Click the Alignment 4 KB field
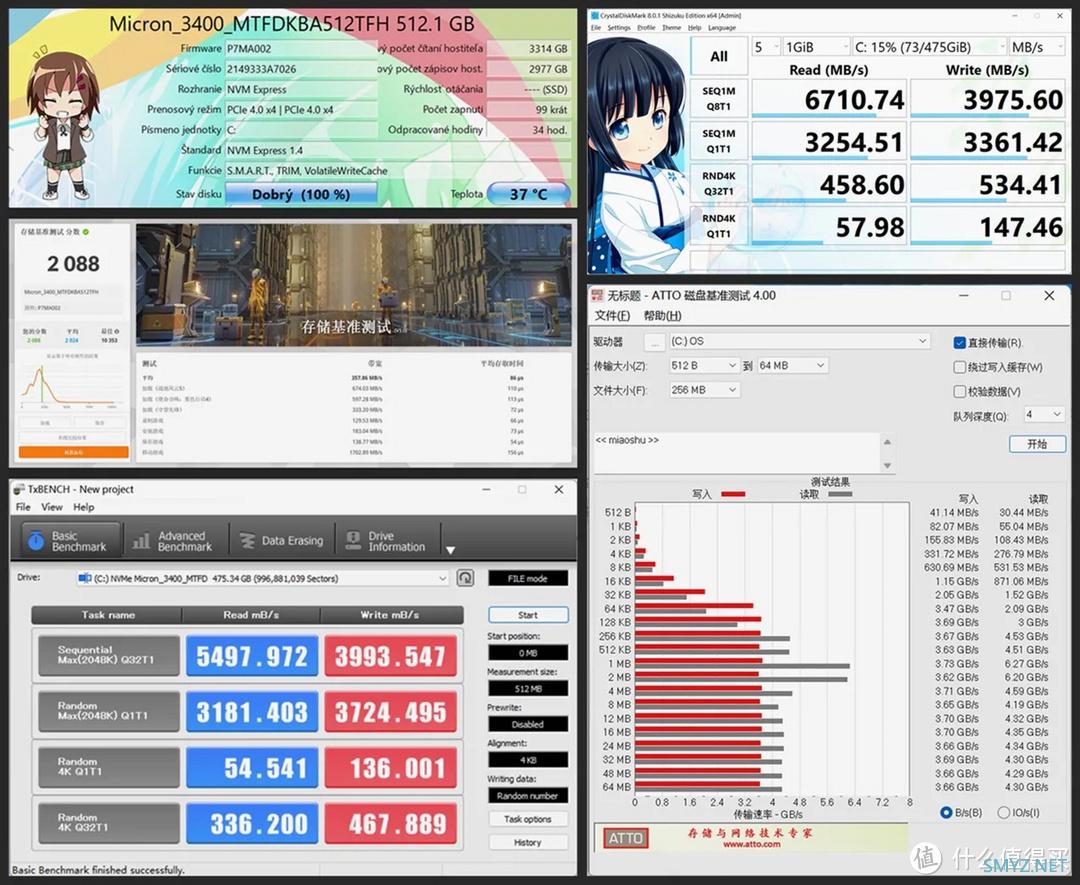The image size is (1080, 885). [x=528, y=760]
